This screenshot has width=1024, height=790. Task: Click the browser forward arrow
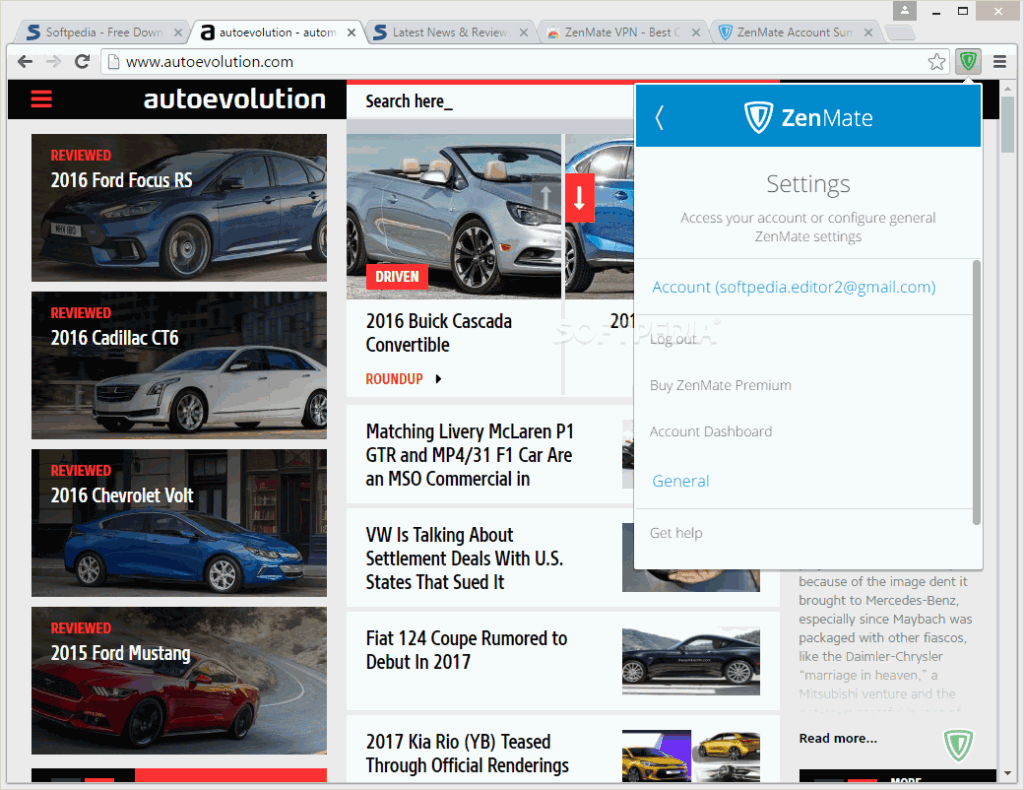click(54, 61)
